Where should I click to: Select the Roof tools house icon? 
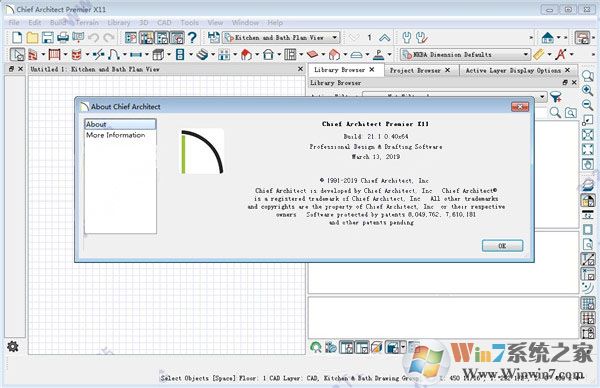click(246, 54)
